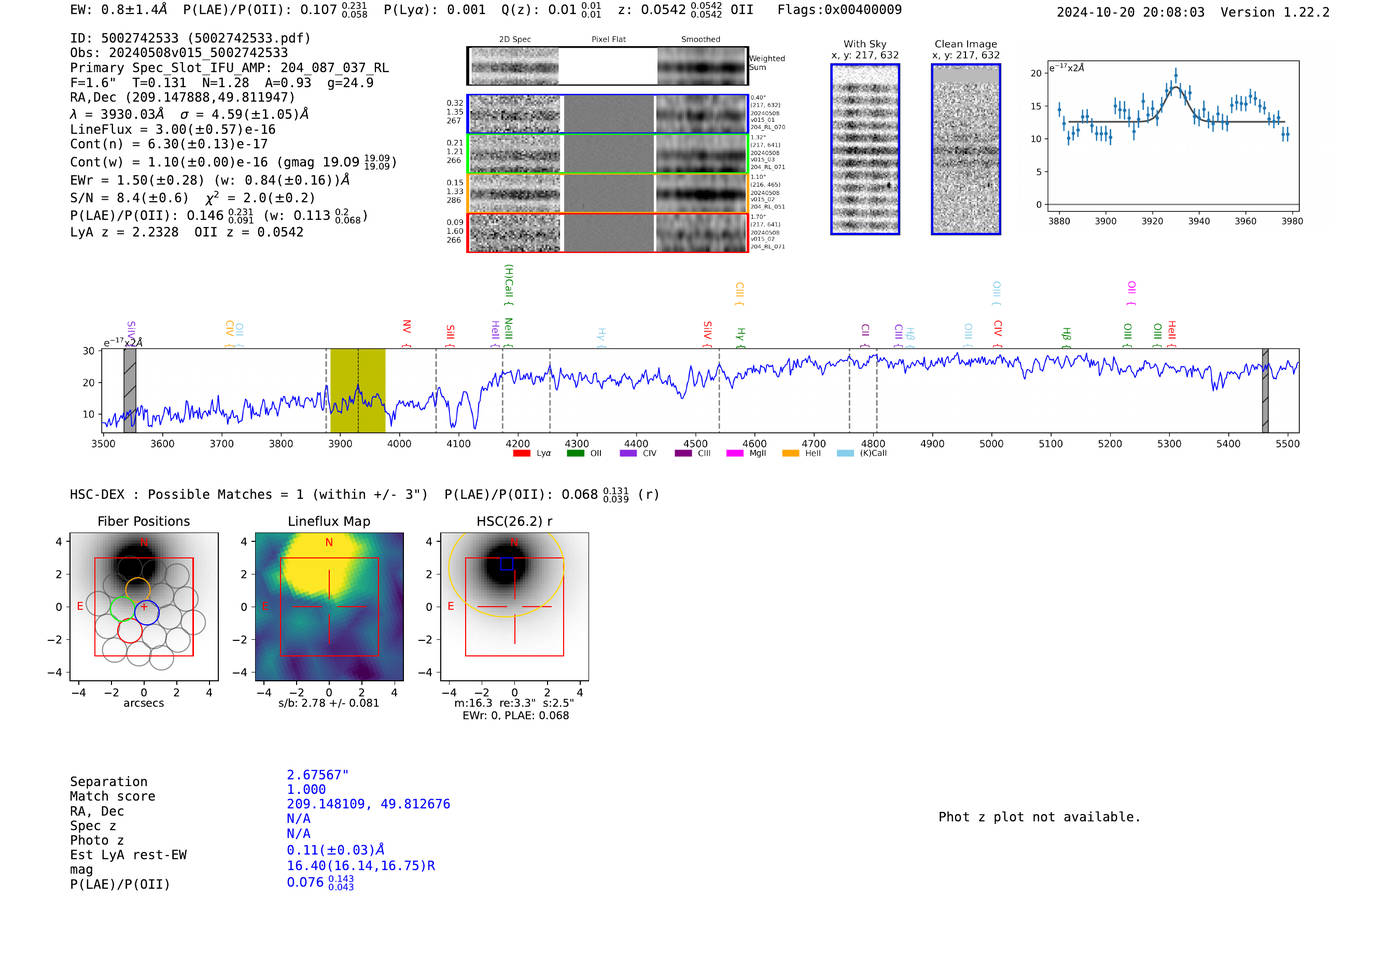Click the s/b: 2.78 +/- 0.081 caption
Viewport: 1400px width, 953px height.
point(329,703)
